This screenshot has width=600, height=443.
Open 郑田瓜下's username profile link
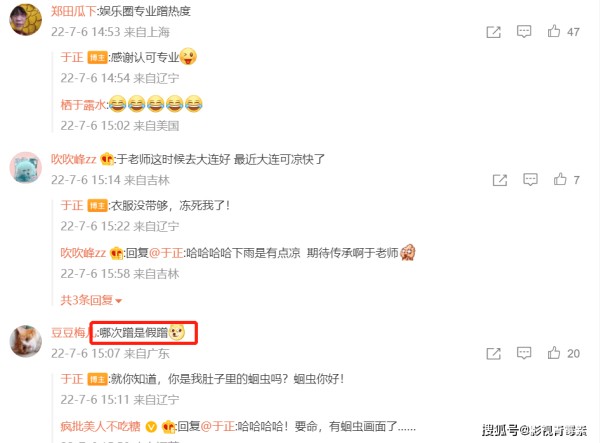(73, 11)
